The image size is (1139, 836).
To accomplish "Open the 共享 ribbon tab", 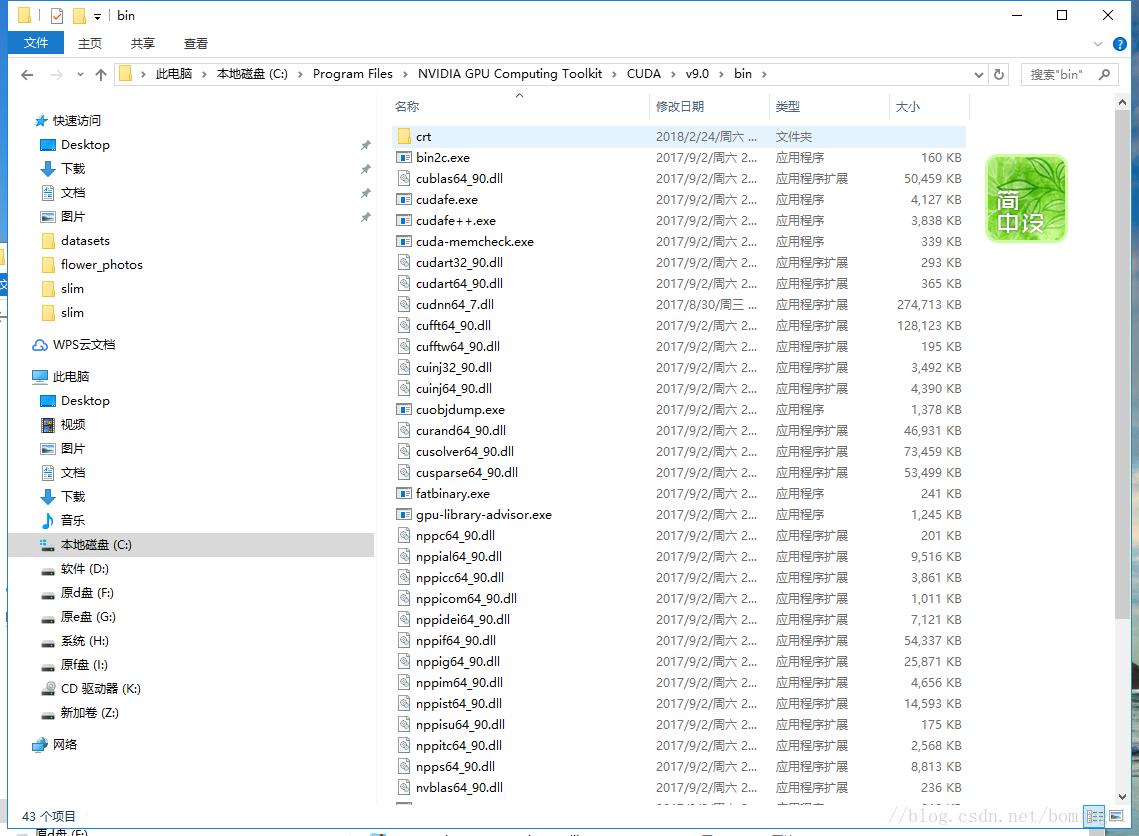I will point(142,43).
